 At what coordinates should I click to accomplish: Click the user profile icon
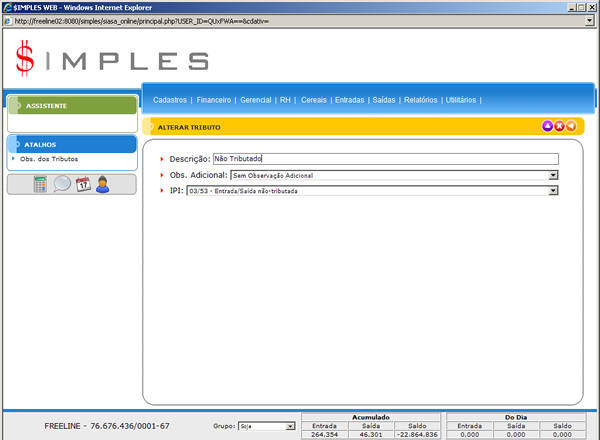(x=102, y=184)
